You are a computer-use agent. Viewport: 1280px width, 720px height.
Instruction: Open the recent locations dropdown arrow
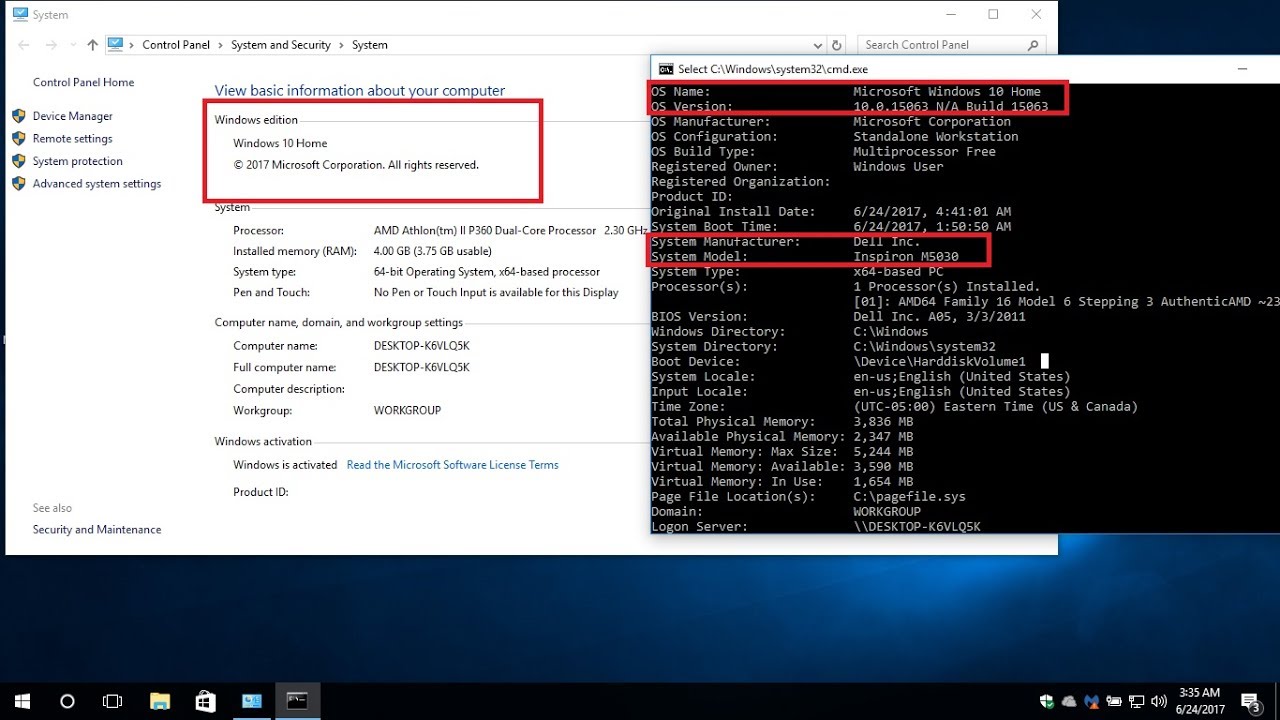pos(72,45)
